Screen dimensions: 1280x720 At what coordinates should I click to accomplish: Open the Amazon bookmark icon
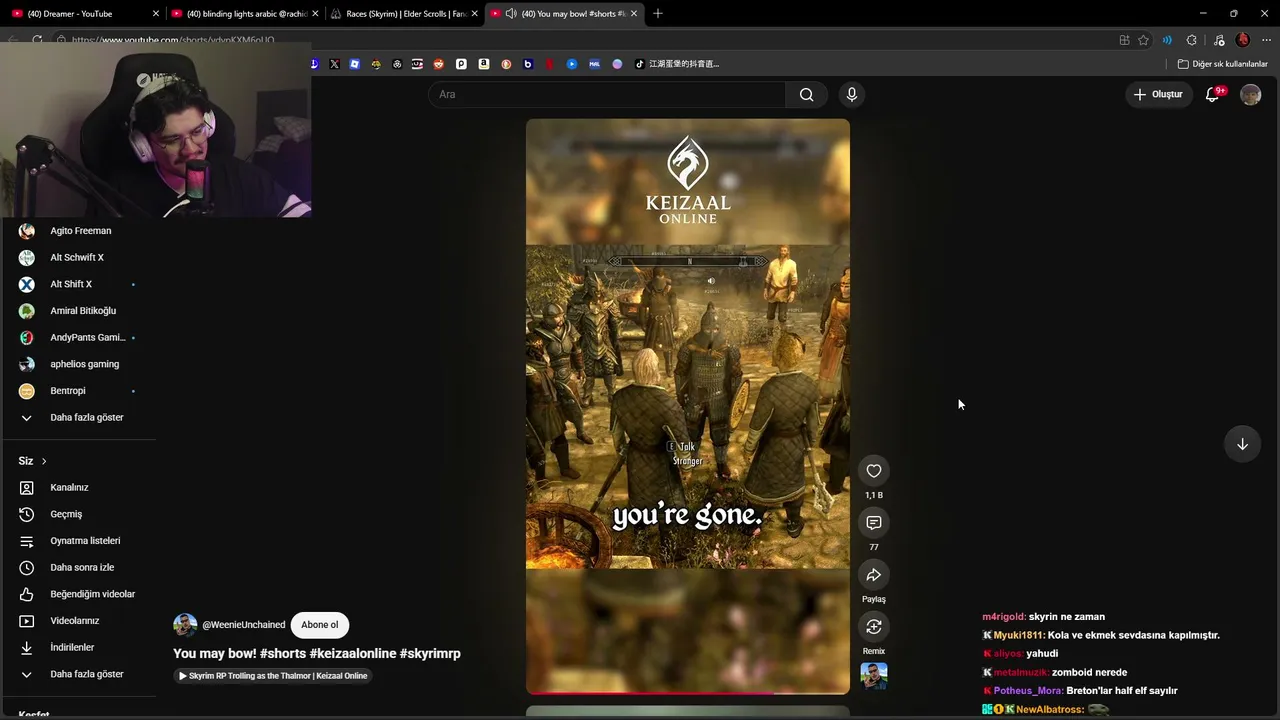tap(484, 64)
